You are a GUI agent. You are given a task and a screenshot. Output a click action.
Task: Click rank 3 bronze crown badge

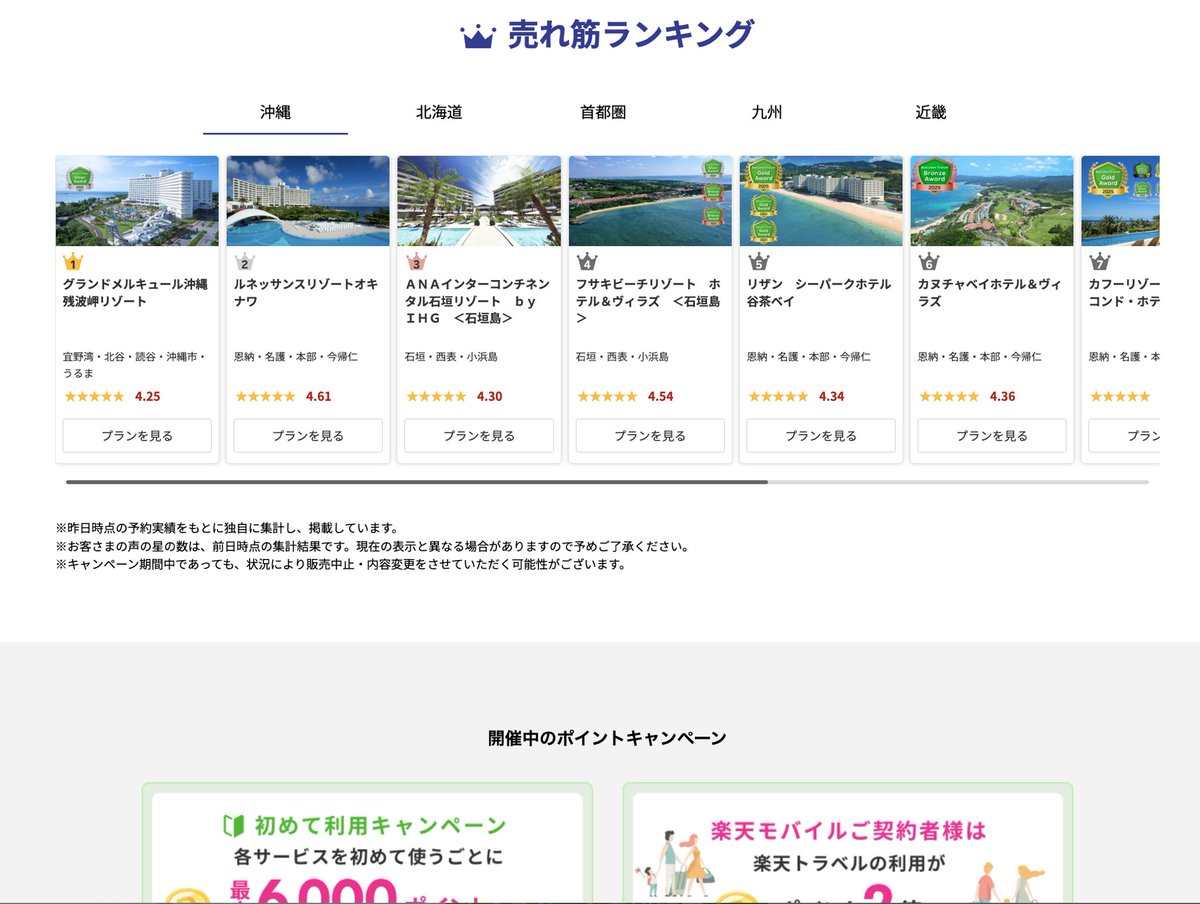point(415,262)
